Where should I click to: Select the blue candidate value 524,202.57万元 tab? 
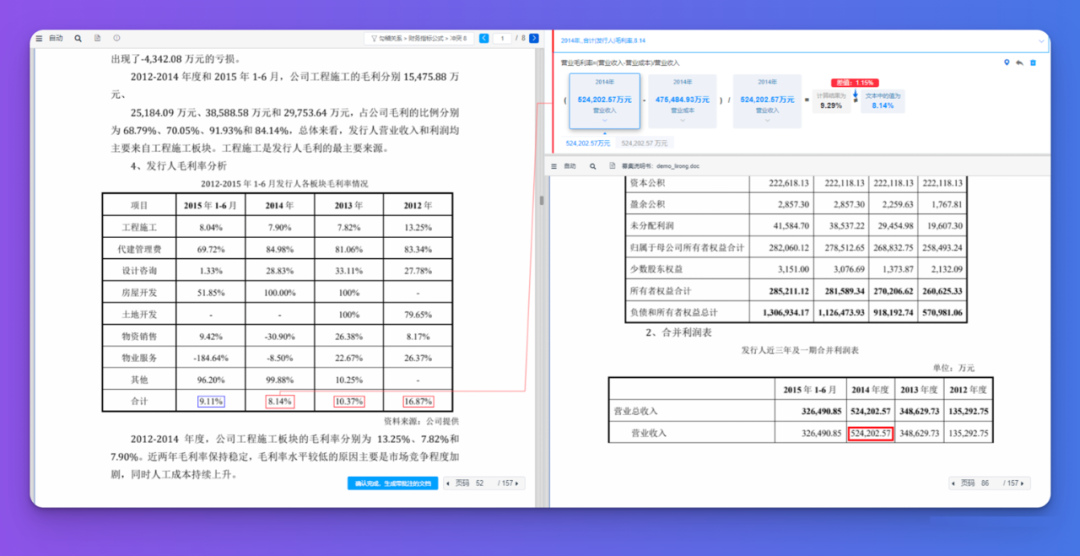(588, 143)
